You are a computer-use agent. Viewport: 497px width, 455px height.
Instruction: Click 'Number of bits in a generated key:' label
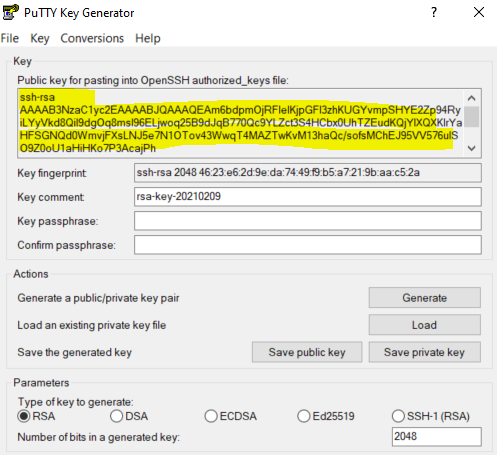point(99,437)
